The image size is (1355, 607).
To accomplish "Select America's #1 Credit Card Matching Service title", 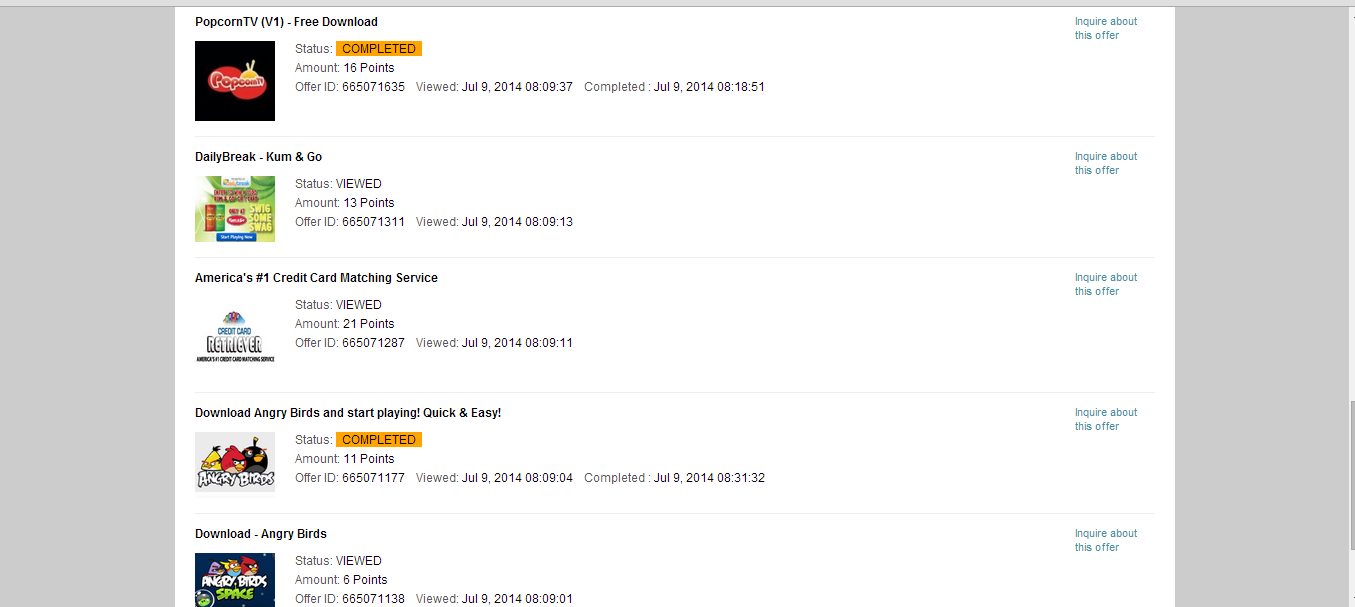I will coord(316,278).
